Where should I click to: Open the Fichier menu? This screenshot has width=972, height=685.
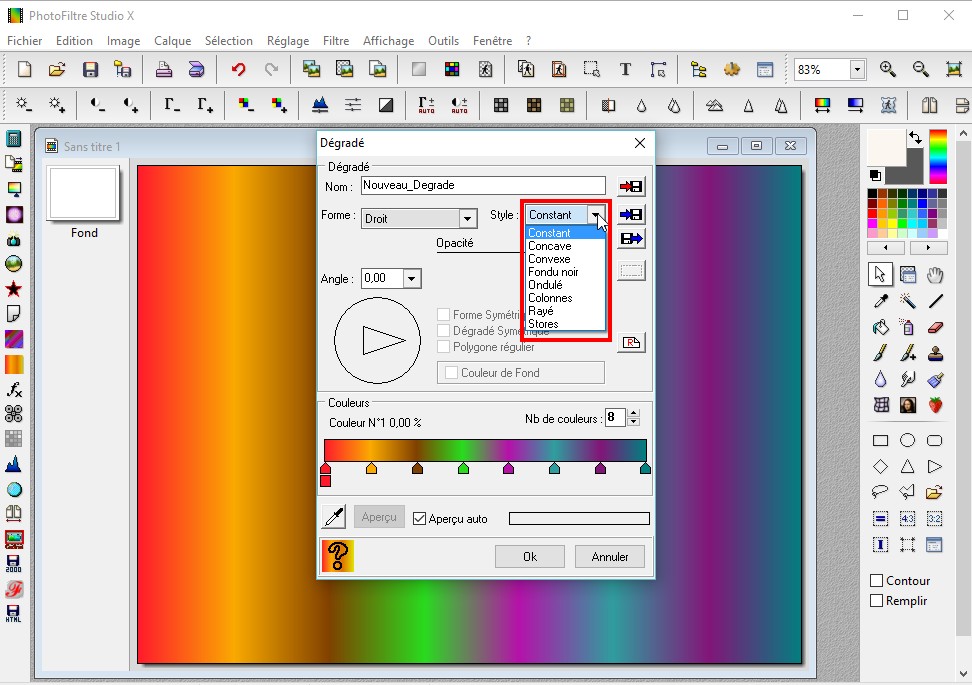click(25, 41)
